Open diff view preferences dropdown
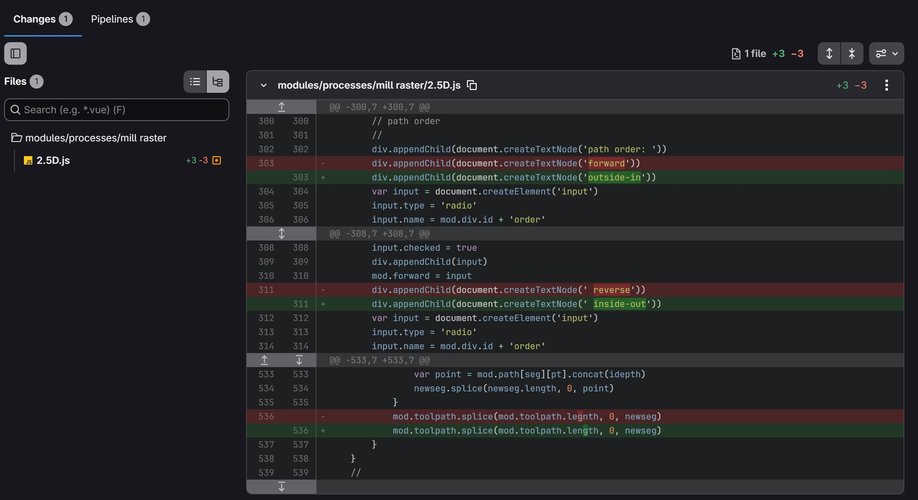918x500 pixels. (886, 53)
